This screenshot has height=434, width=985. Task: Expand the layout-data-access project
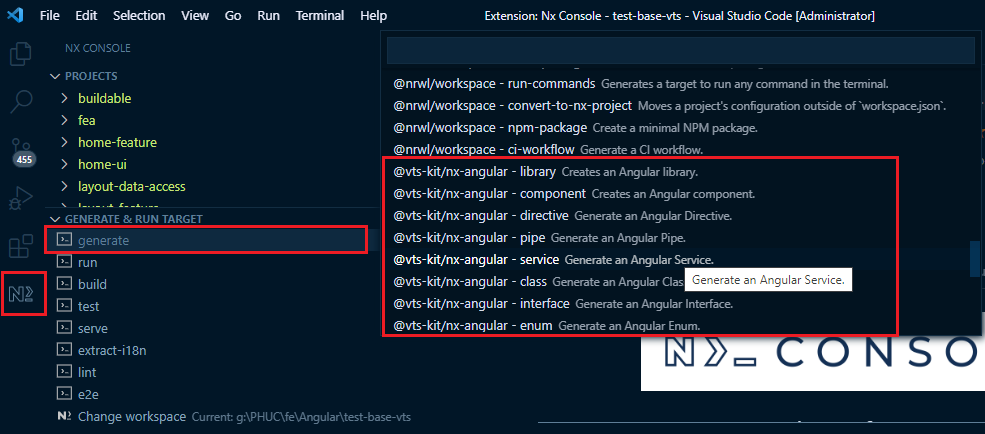point(65,187)
